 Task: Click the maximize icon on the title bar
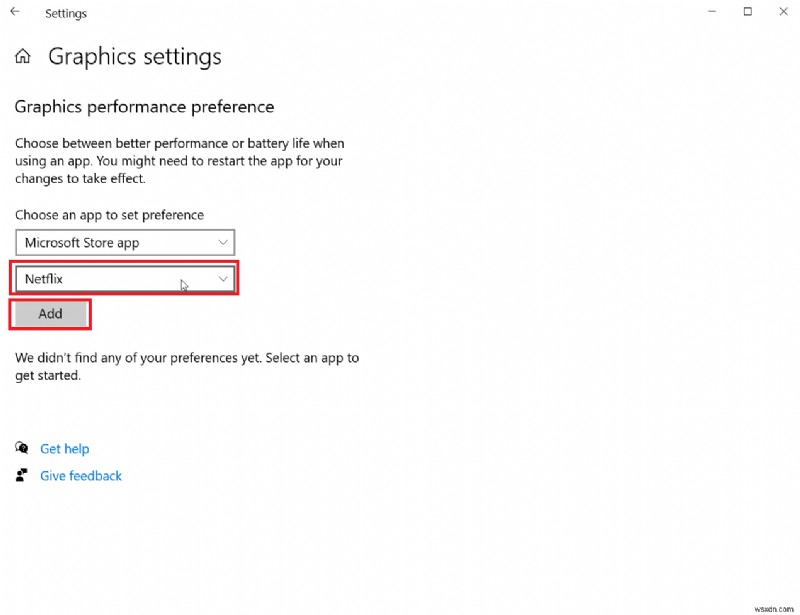point(746,12)
